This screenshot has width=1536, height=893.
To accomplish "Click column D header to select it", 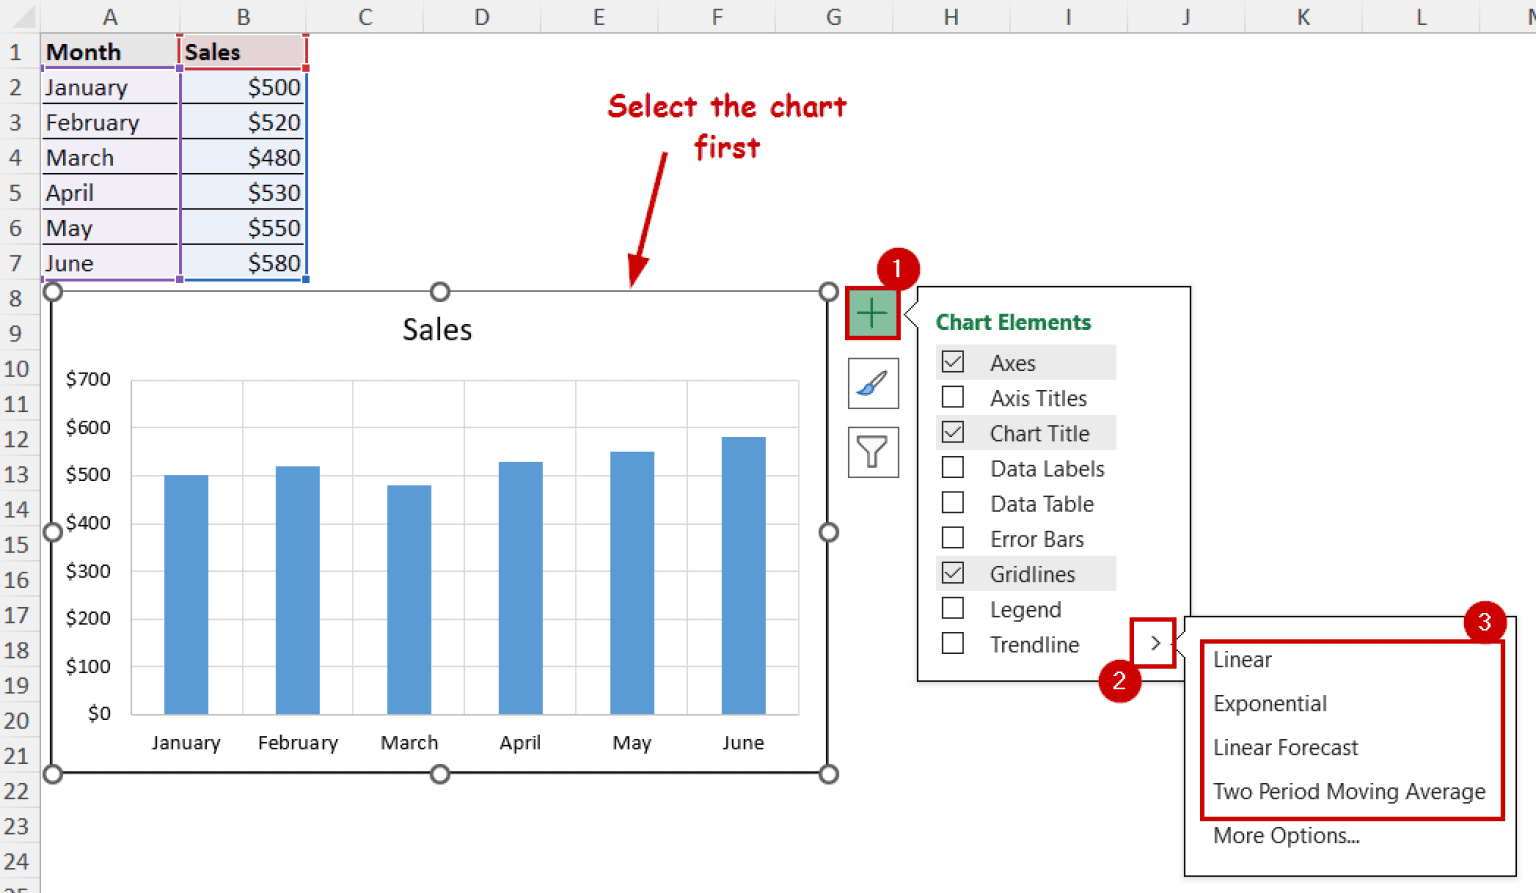I will click(x=481, y=16).
